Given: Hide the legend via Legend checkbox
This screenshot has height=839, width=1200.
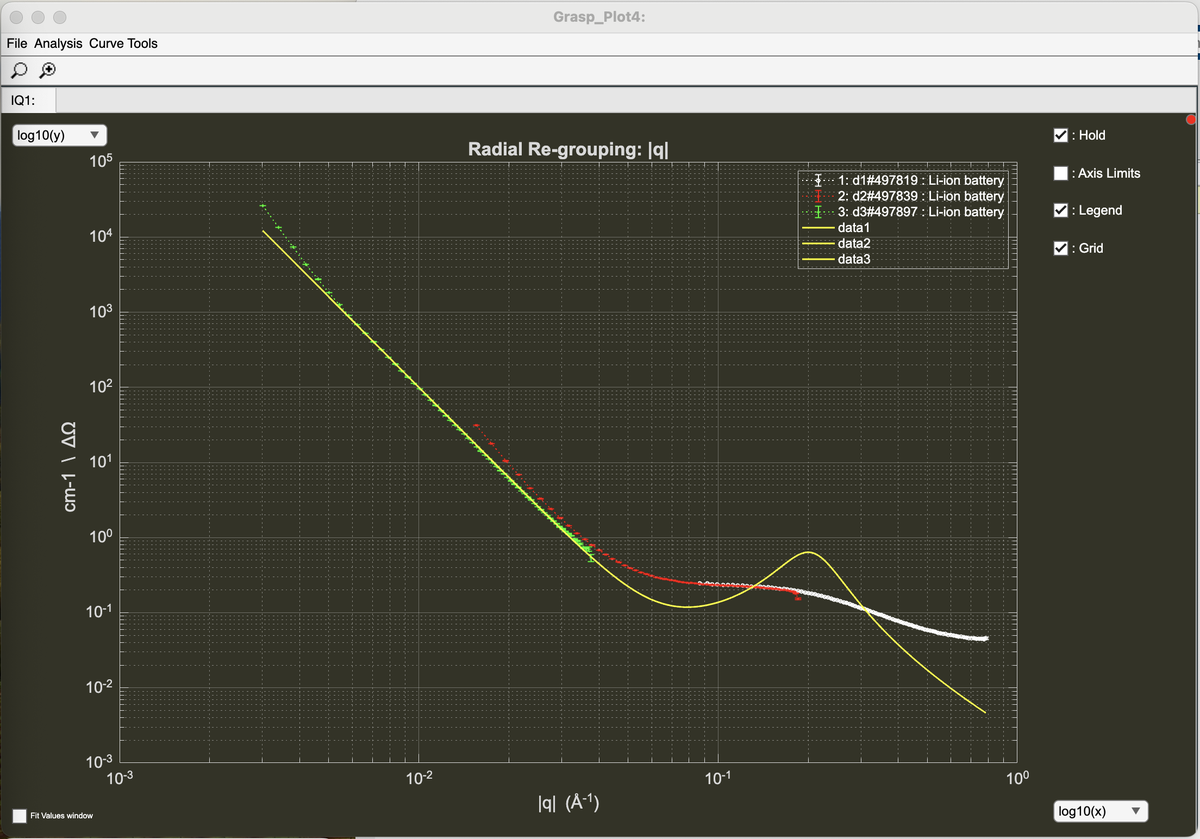Looking at the screenshot, I should click(x=1061, y=210).
